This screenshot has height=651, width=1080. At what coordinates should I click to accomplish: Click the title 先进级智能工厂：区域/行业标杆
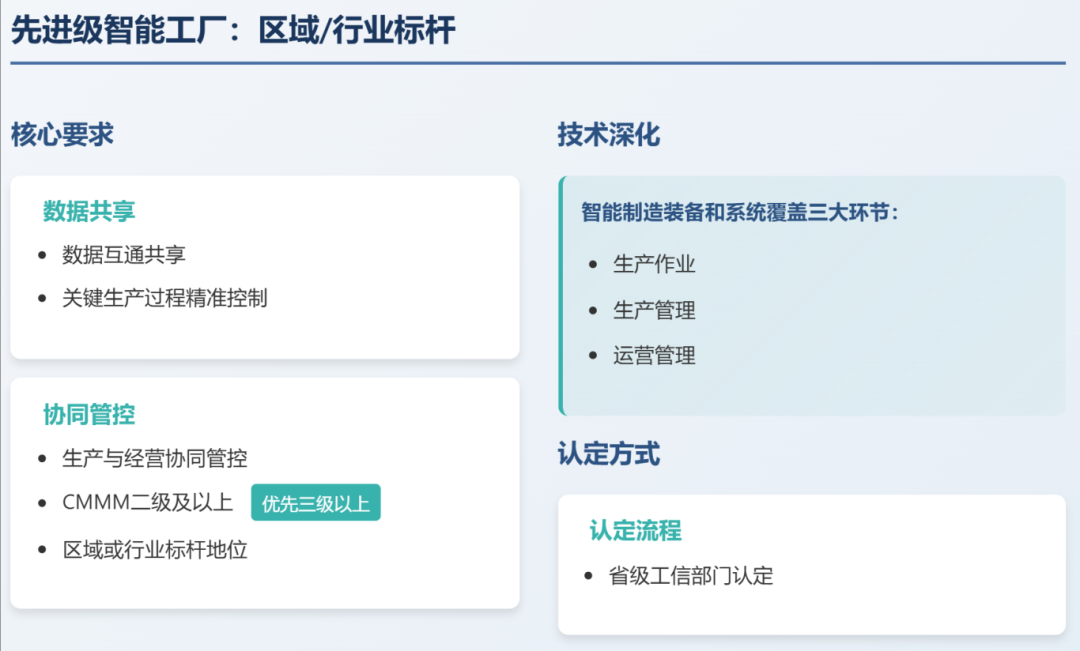coord(233,30)
